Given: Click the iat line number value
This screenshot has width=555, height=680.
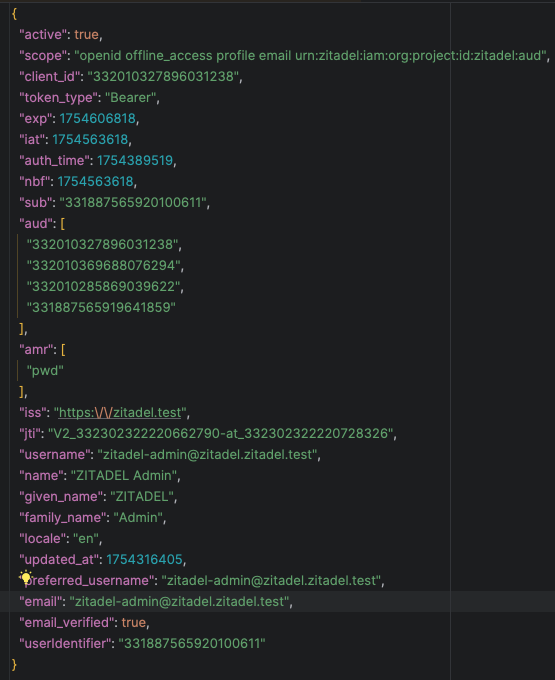Looking at the screenshot, I should click(x=90, y=139).
